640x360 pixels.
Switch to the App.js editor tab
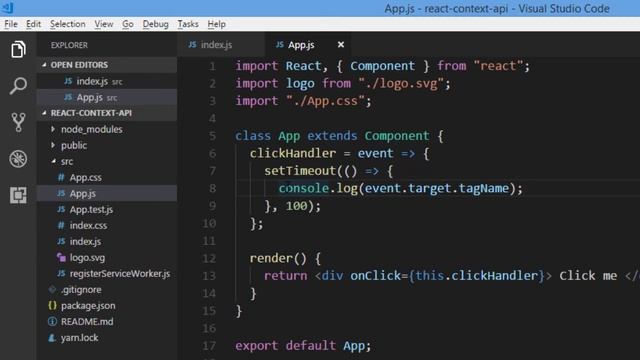tap(309, 44)
